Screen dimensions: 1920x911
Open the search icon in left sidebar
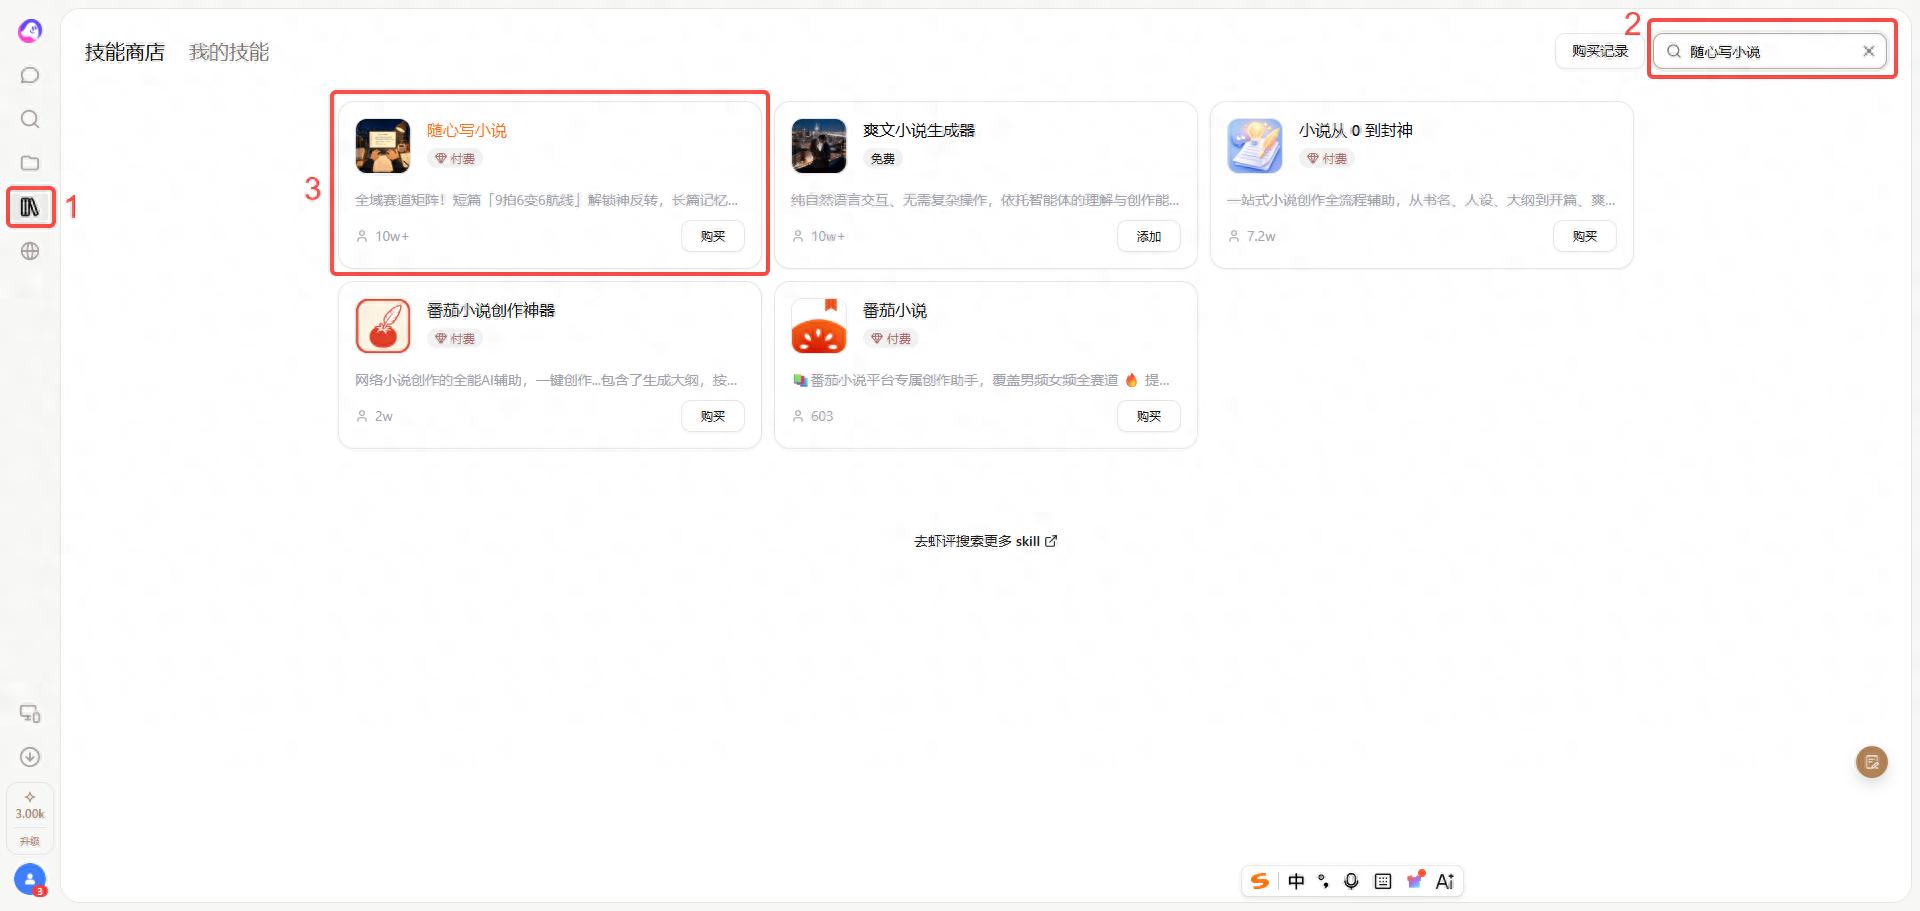point(30,119)
